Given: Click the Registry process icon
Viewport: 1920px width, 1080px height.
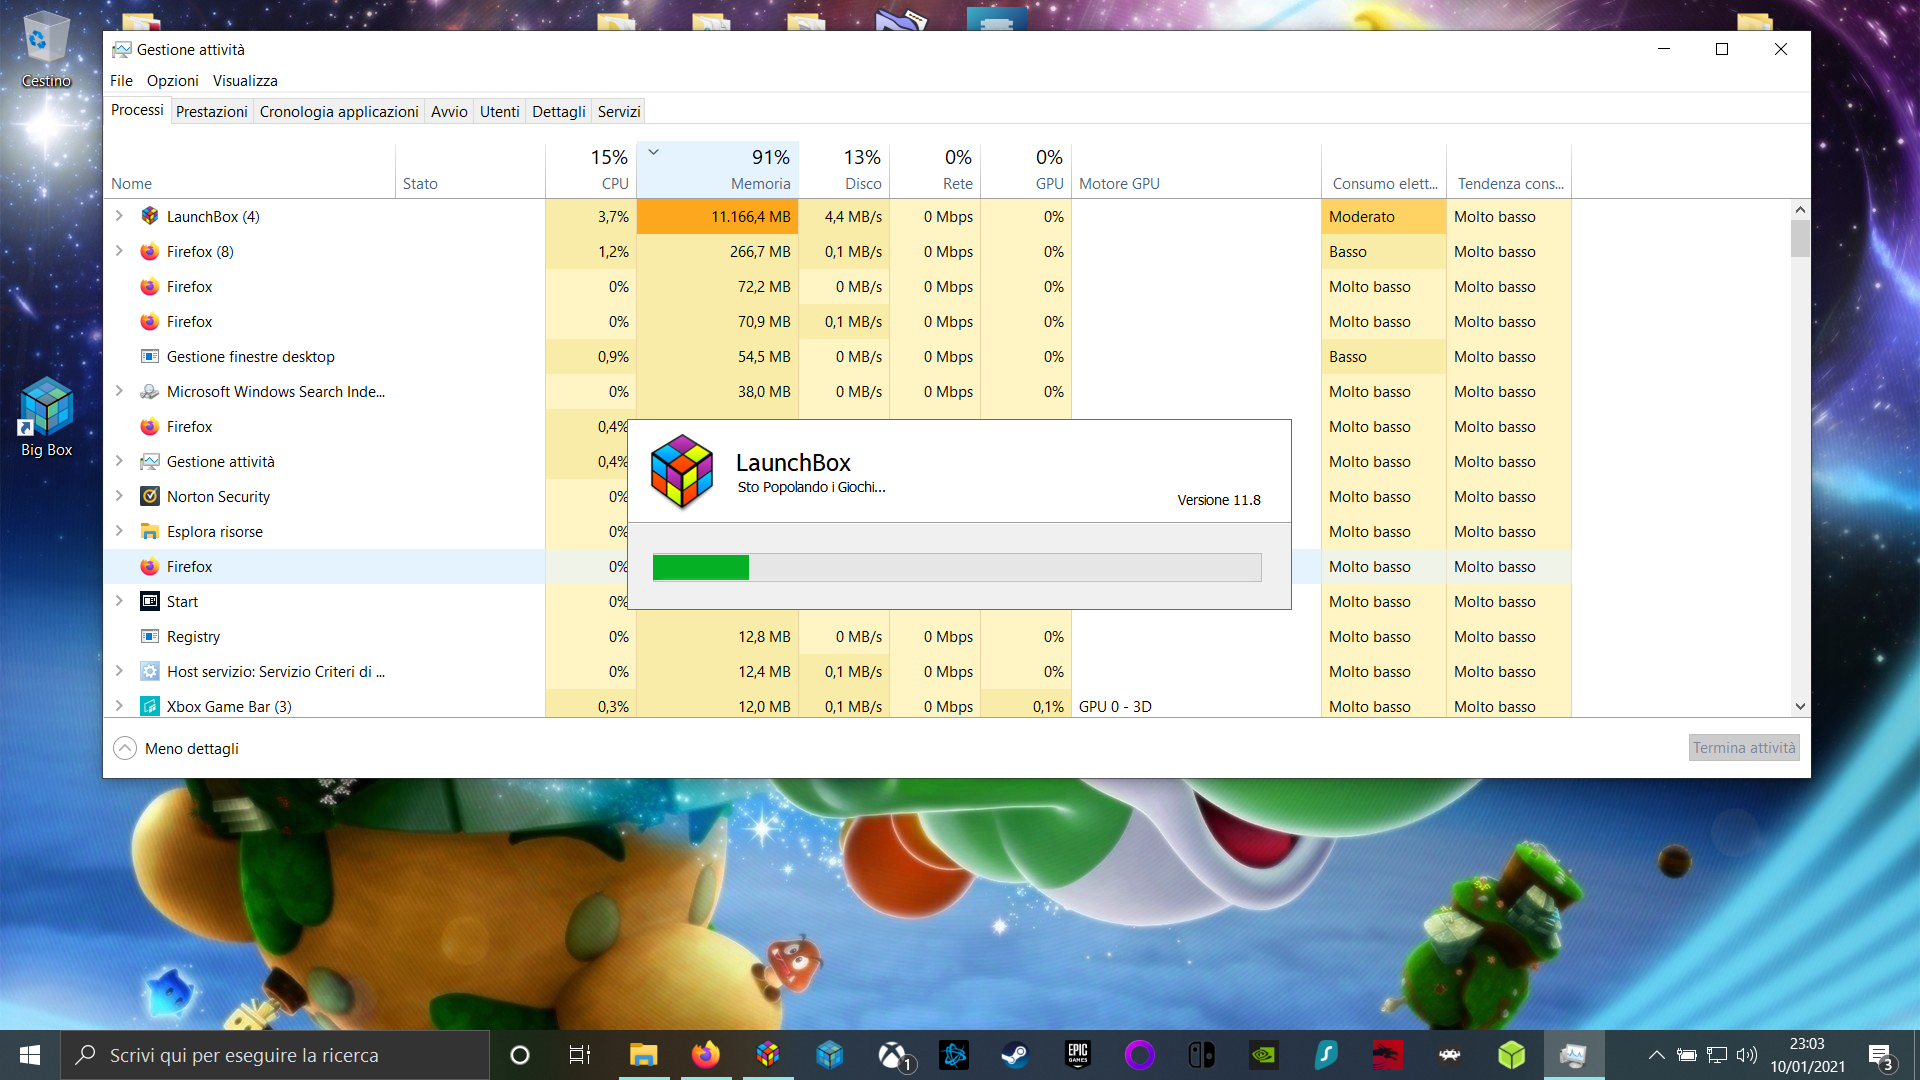Looking at the screenshot, I should pos(150,636).
